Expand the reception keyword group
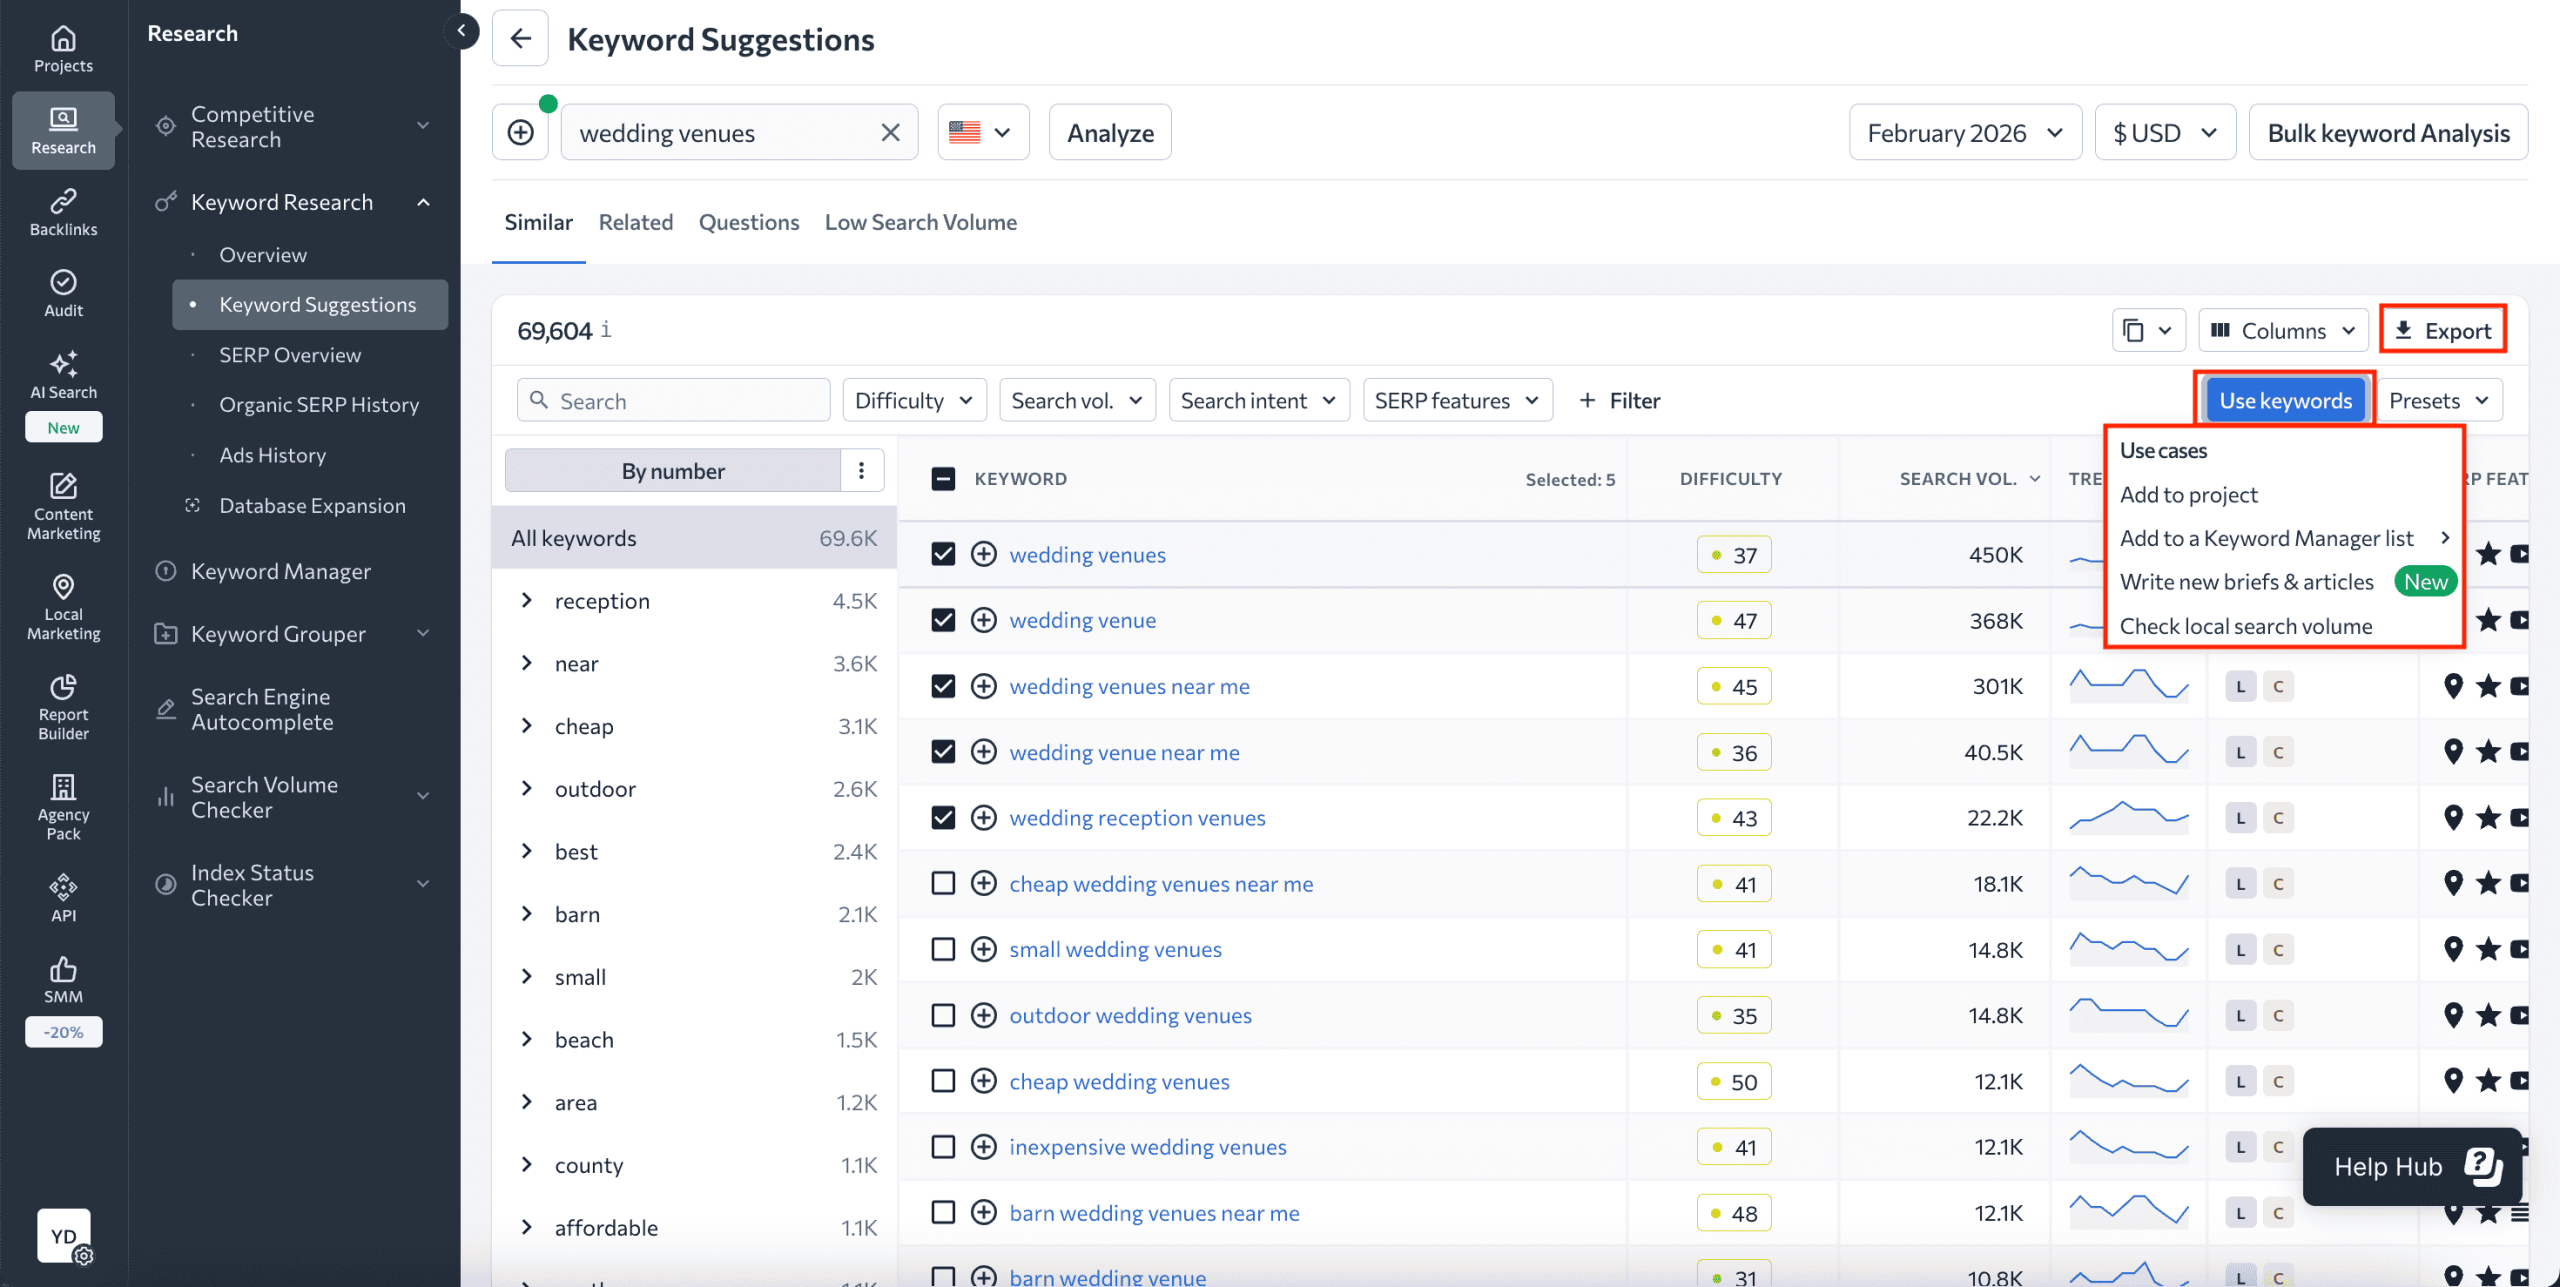 (528, 600)
